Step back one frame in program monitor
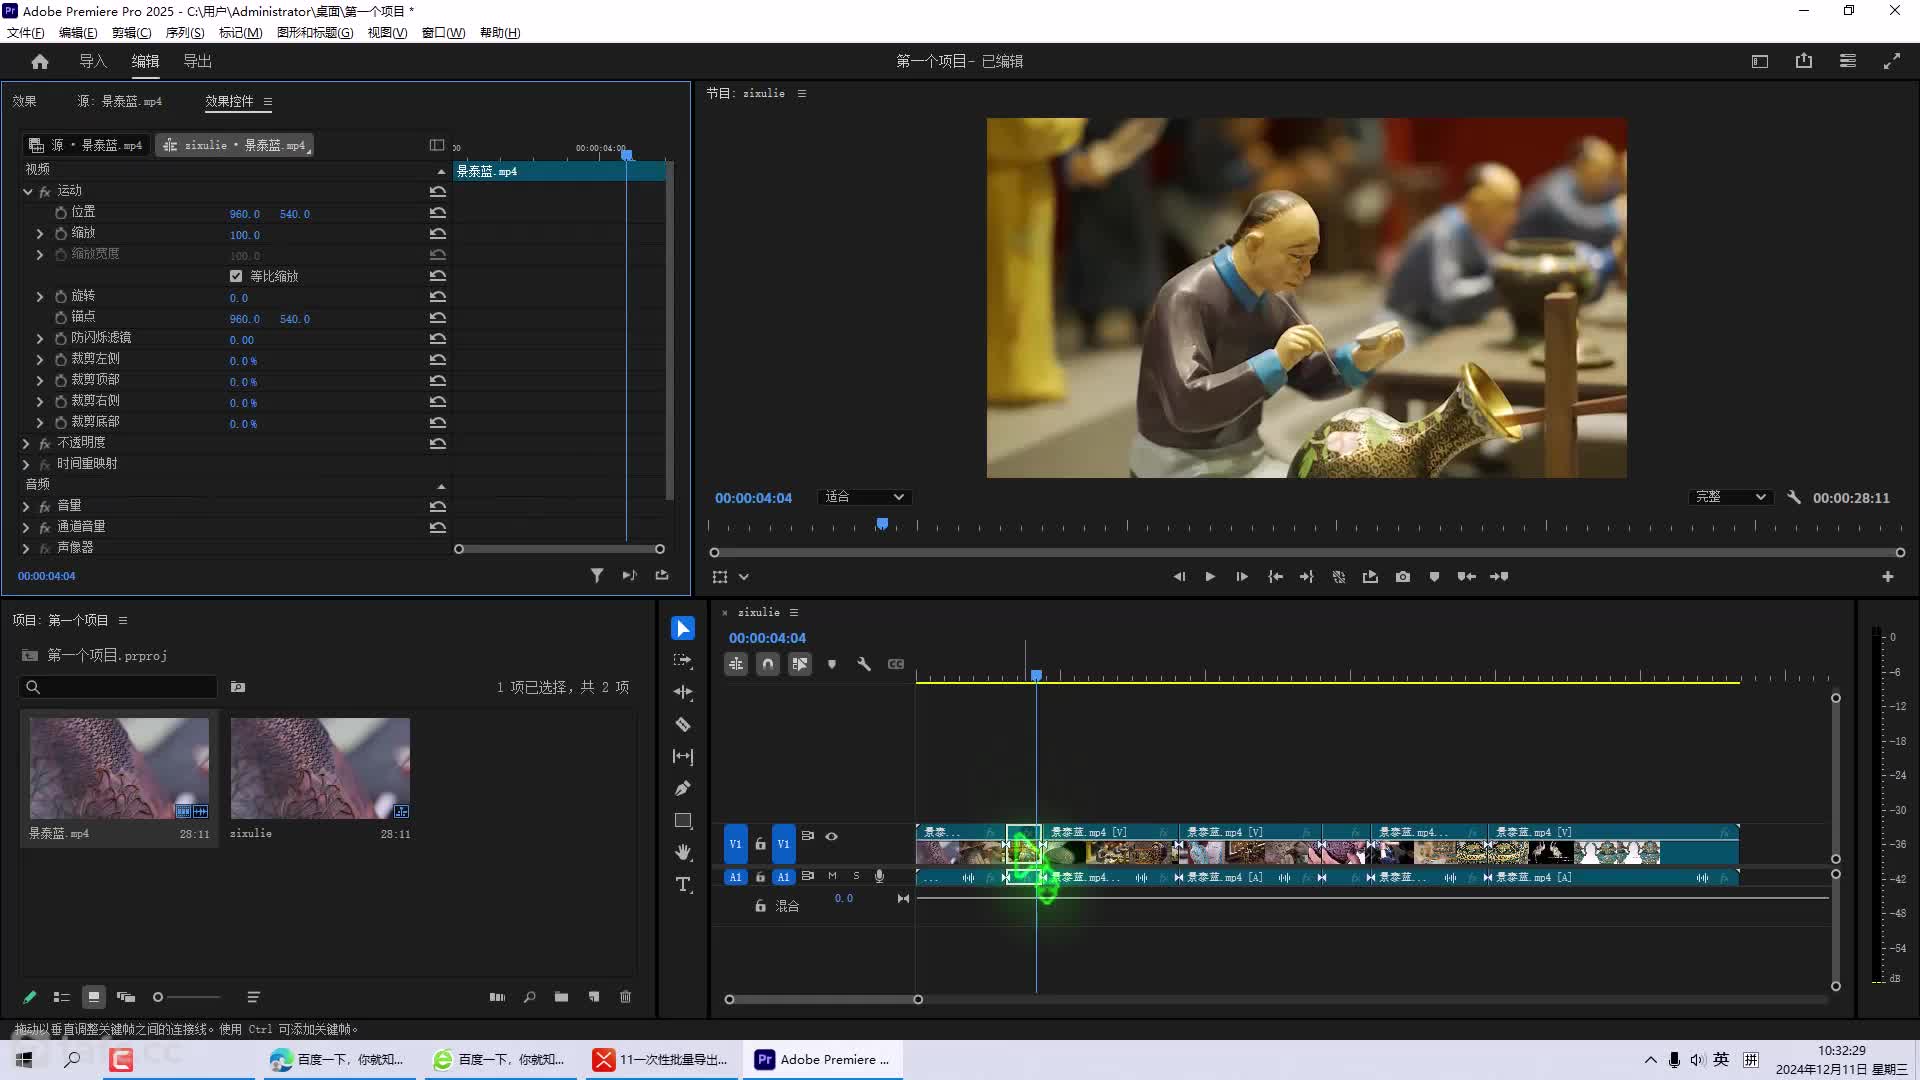The image size is (1920, 1080). click(1179, 577)
